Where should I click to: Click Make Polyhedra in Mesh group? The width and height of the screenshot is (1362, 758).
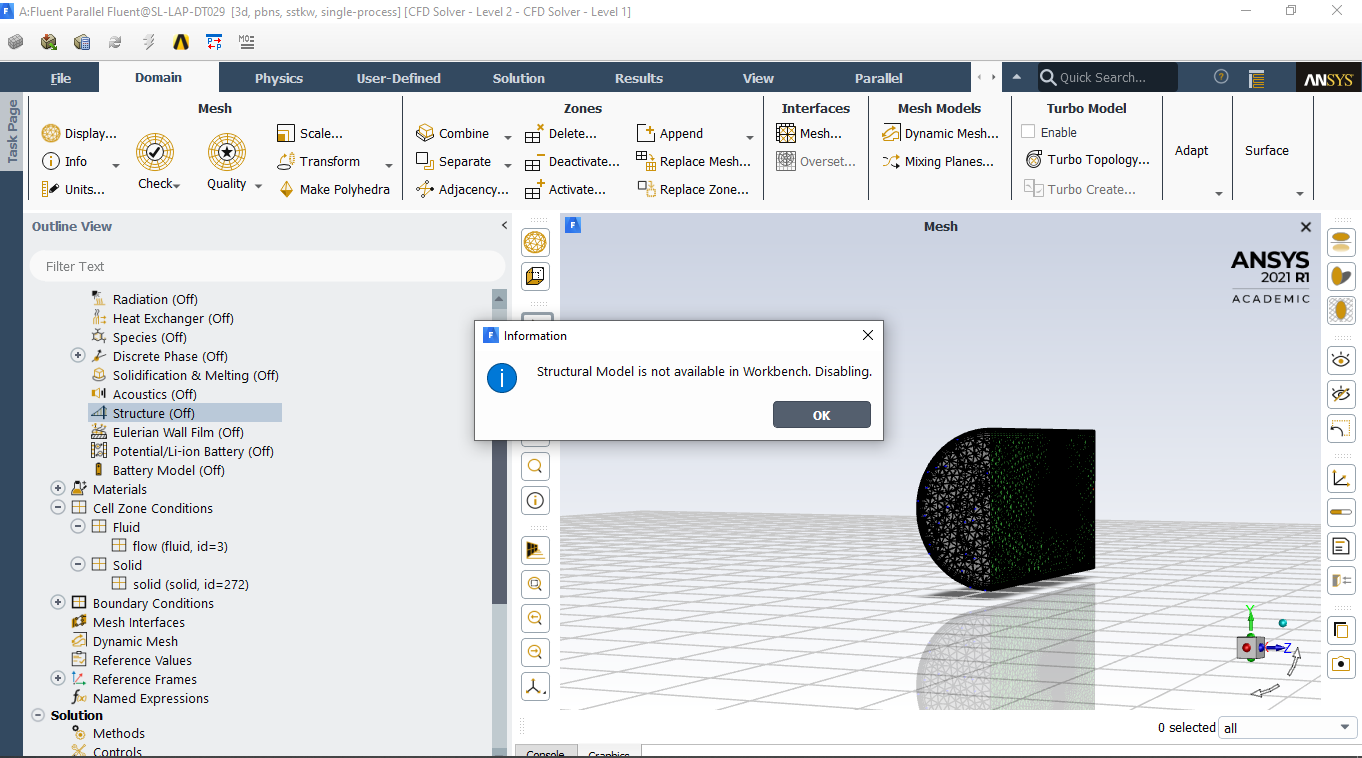(x=333, y=189)
